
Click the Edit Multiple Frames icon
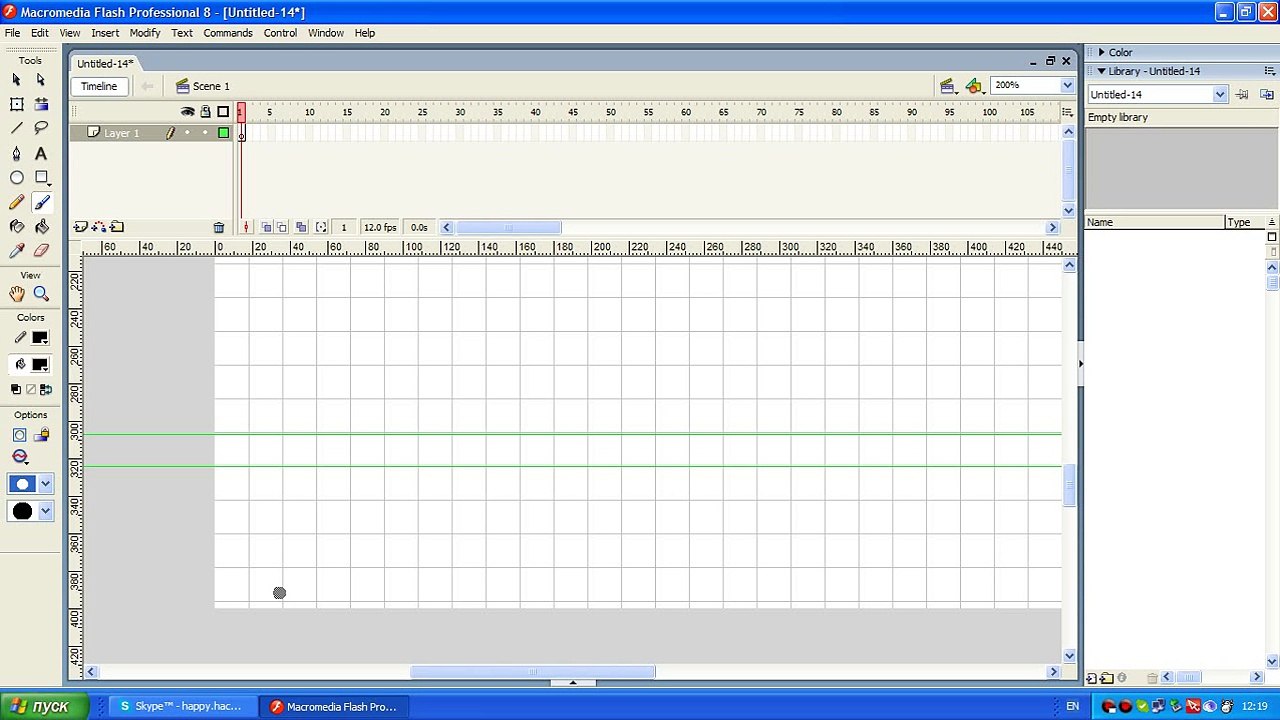coord(301,228)
